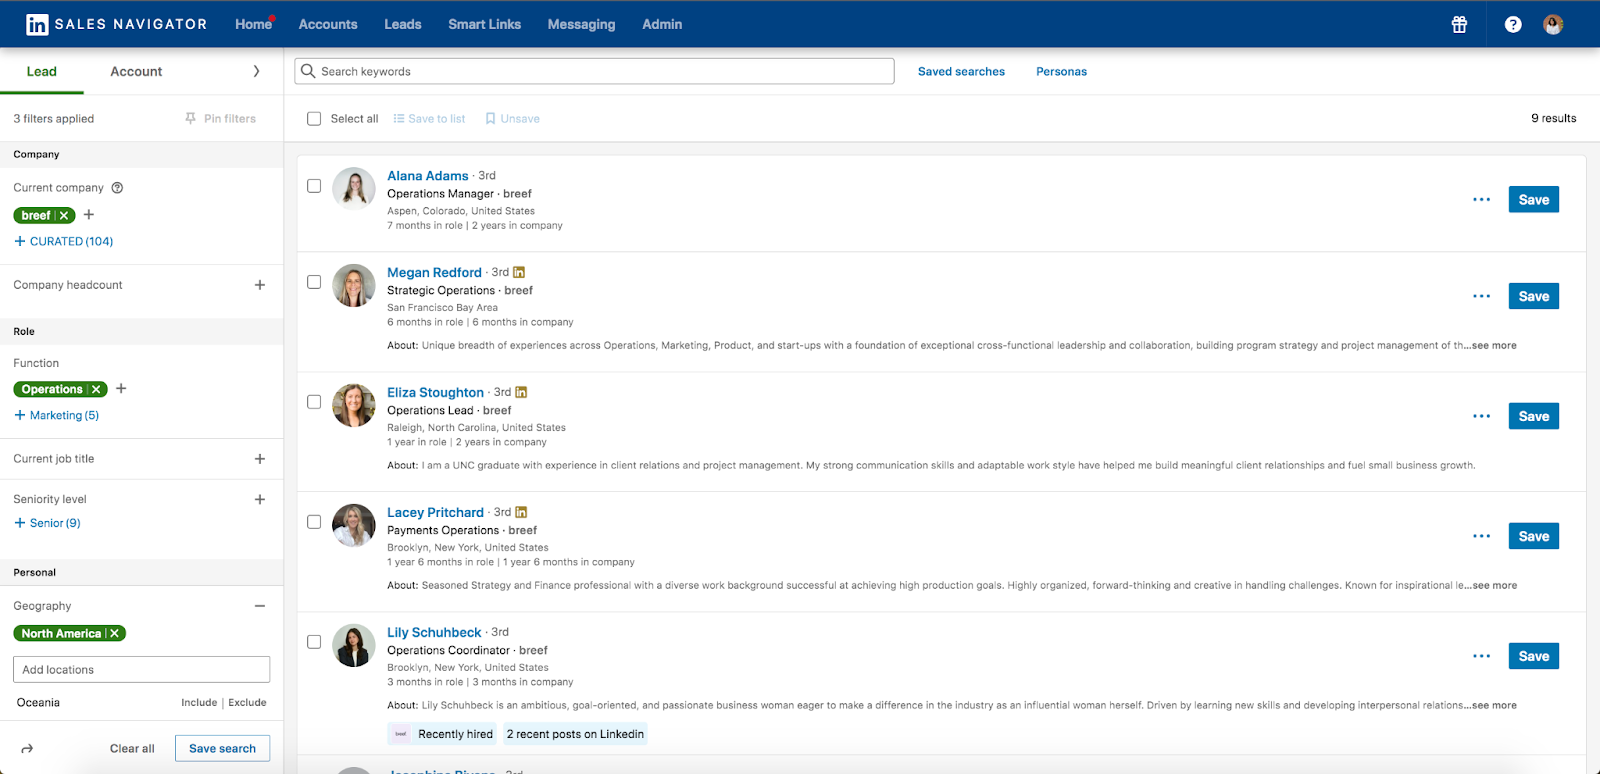Click the LinkedIn Sales Navigator logo
1600x774 pixels.
(116, 24)
